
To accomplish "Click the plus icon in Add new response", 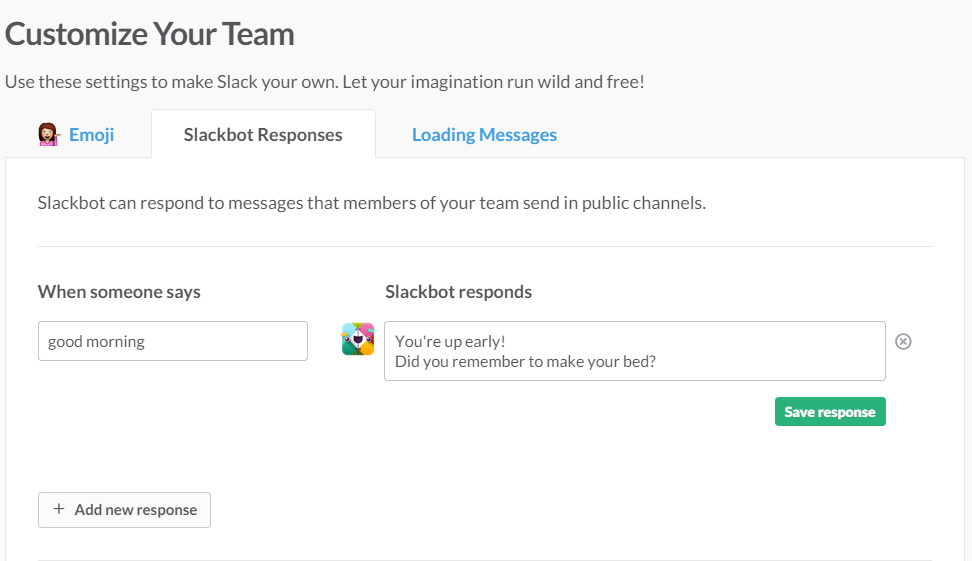I will click(x=59, y=509).
